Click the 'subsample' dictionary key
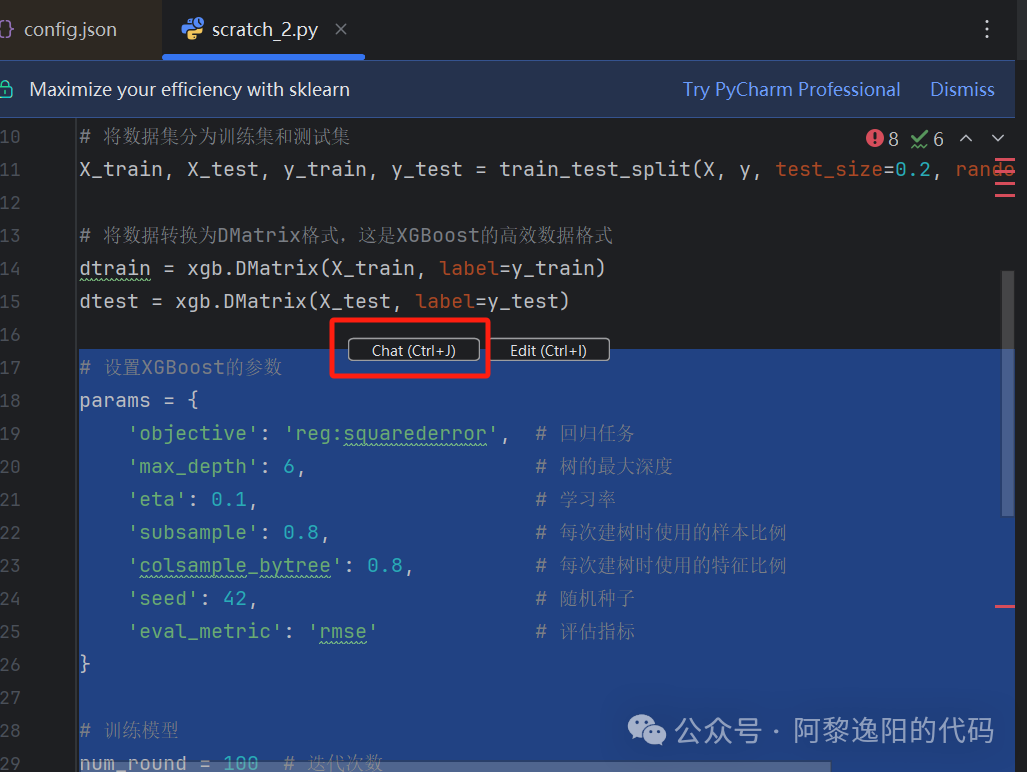Image resolution: width=1027 pixels, height=772 pixels. tap(193, 532)
